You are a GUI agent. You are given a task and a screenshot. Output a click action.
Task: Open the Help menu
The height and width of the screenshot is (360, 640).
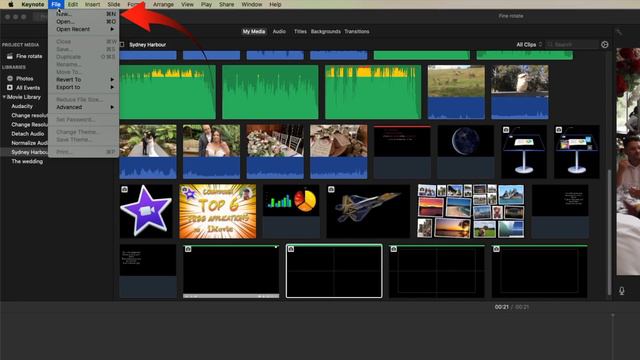click(x=275, y=4)
